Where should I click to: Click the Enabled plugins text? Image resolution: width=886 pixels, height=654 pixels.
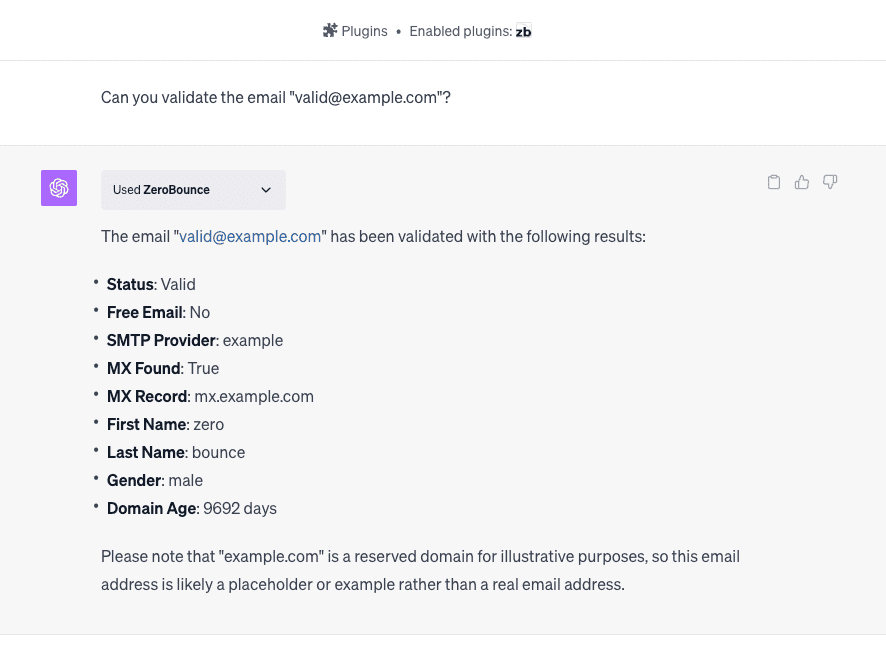click(460, 31)
